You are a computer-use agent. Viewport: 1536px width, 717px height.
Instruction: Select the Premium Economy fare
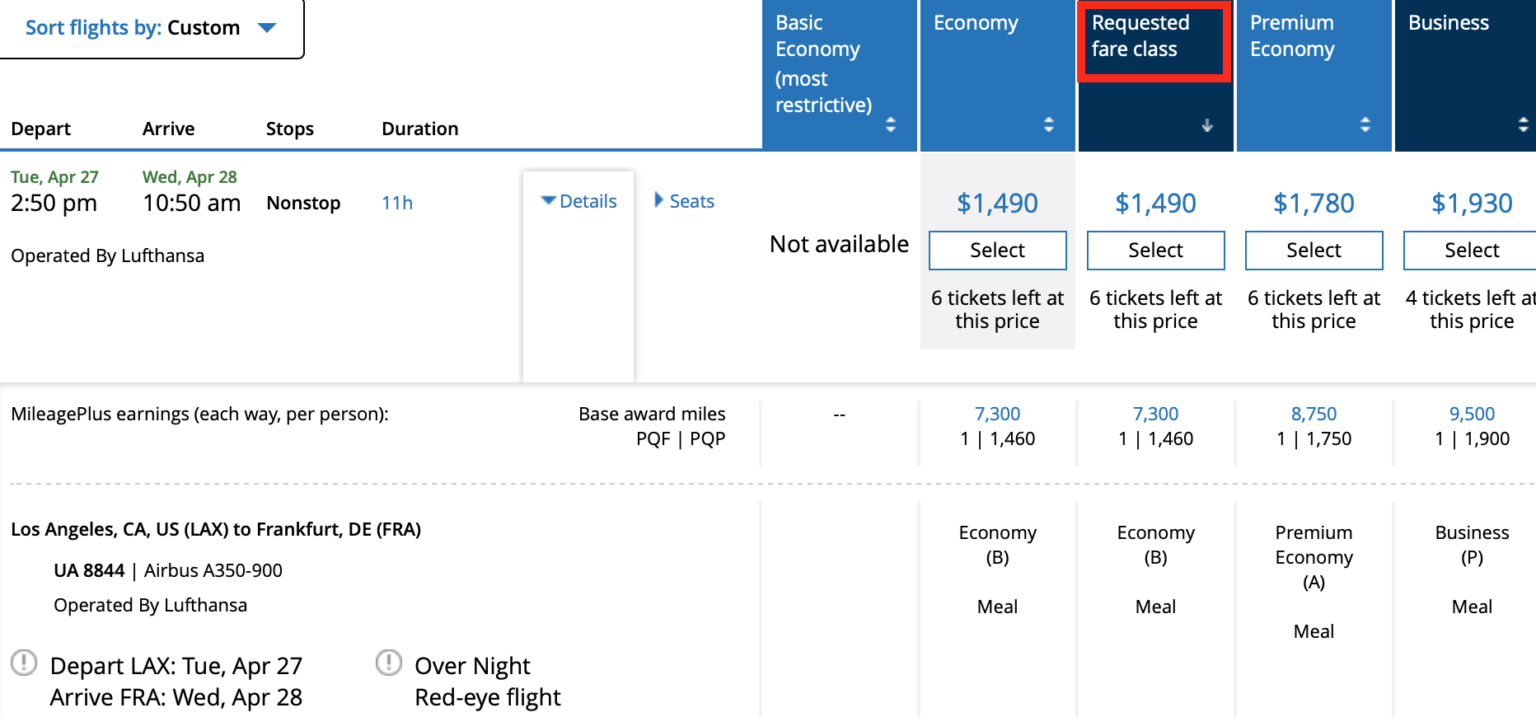1313,250
